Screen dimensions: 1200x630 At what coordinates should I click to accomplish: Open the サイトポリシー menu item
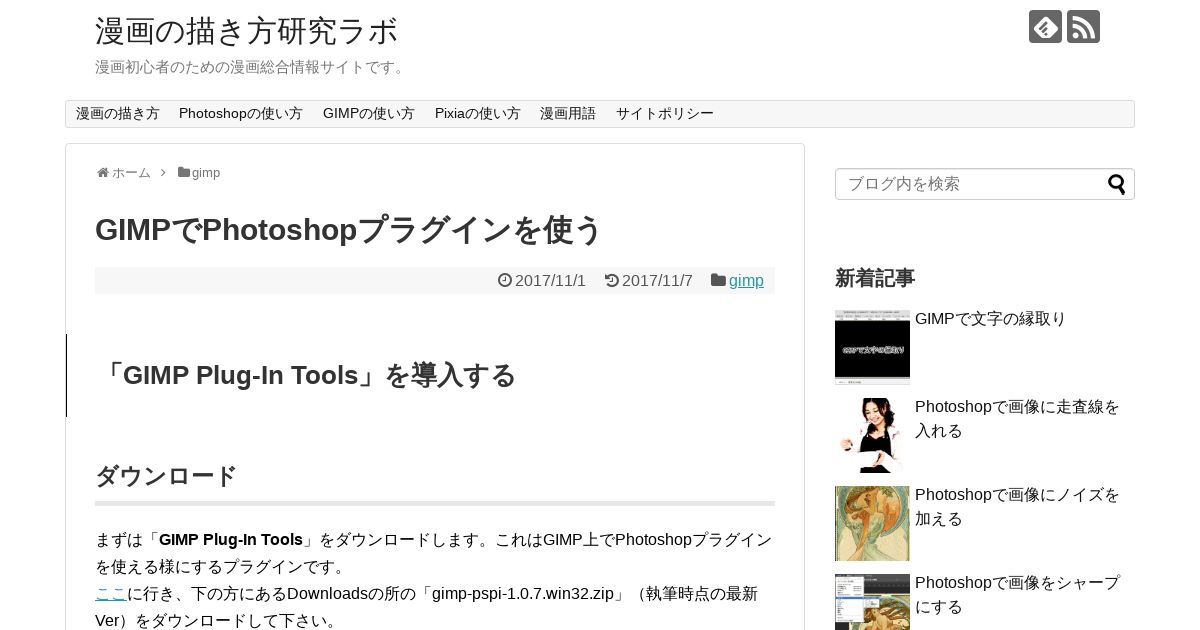tap(665, 114)
